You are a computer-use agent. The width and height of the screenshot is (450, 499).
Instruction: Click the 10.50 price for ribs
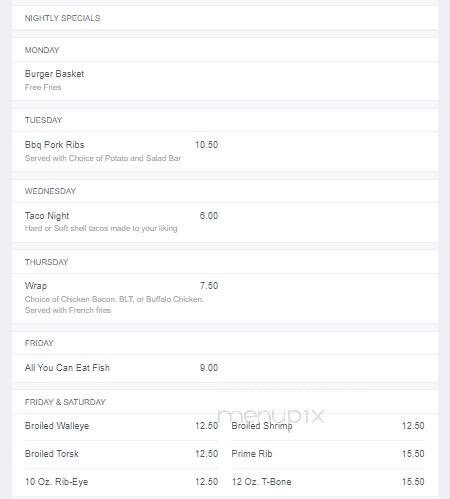pos(206,145)
